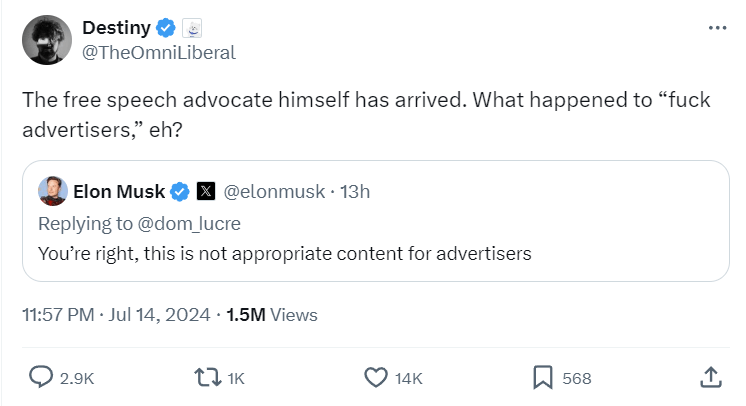Open the @TheOmniLiberal handle link

coord(158,53)
